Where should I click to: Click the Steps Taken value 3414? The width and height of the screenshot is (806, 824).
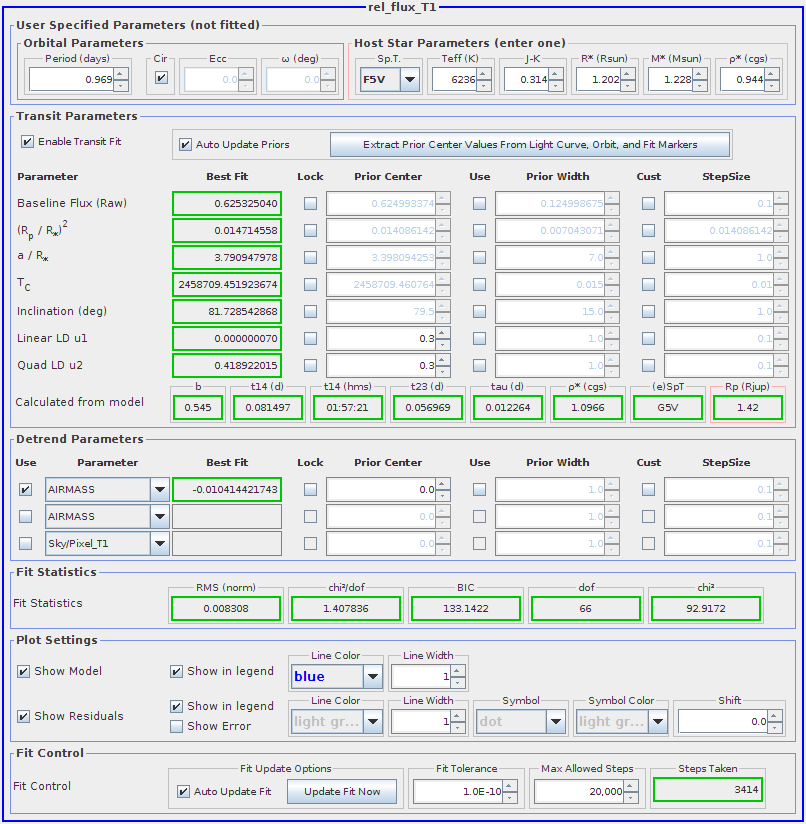pyautogui.click(x=708, y=789)
